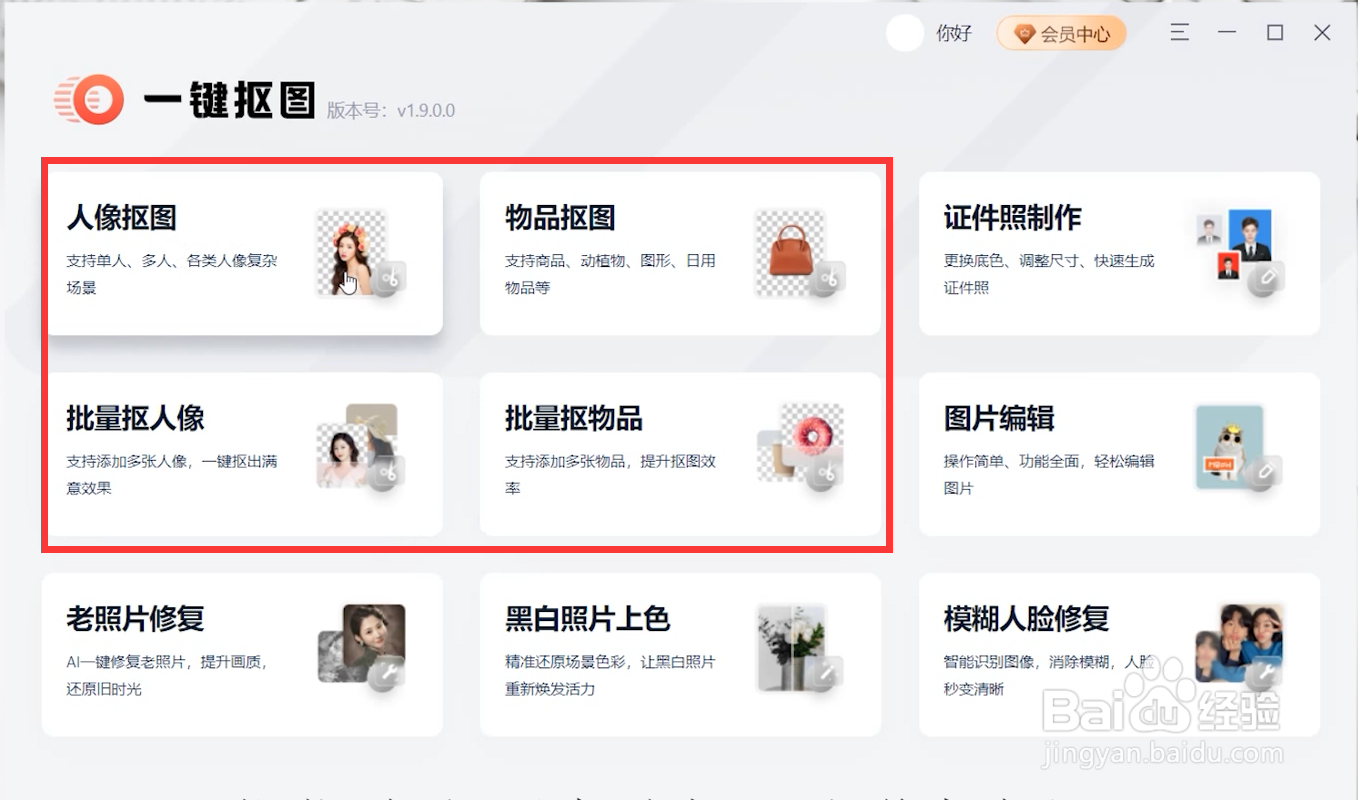Open the 黑白照片上色 colorization feature
This screenshot has width=1358, height=800.
(x=620, y=655)
